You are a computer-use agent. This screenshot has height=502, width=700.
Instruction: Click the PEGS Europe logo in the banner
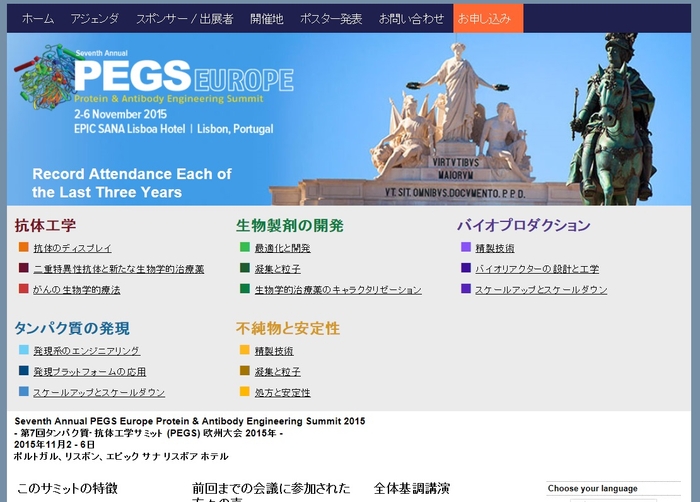(184, 76)
